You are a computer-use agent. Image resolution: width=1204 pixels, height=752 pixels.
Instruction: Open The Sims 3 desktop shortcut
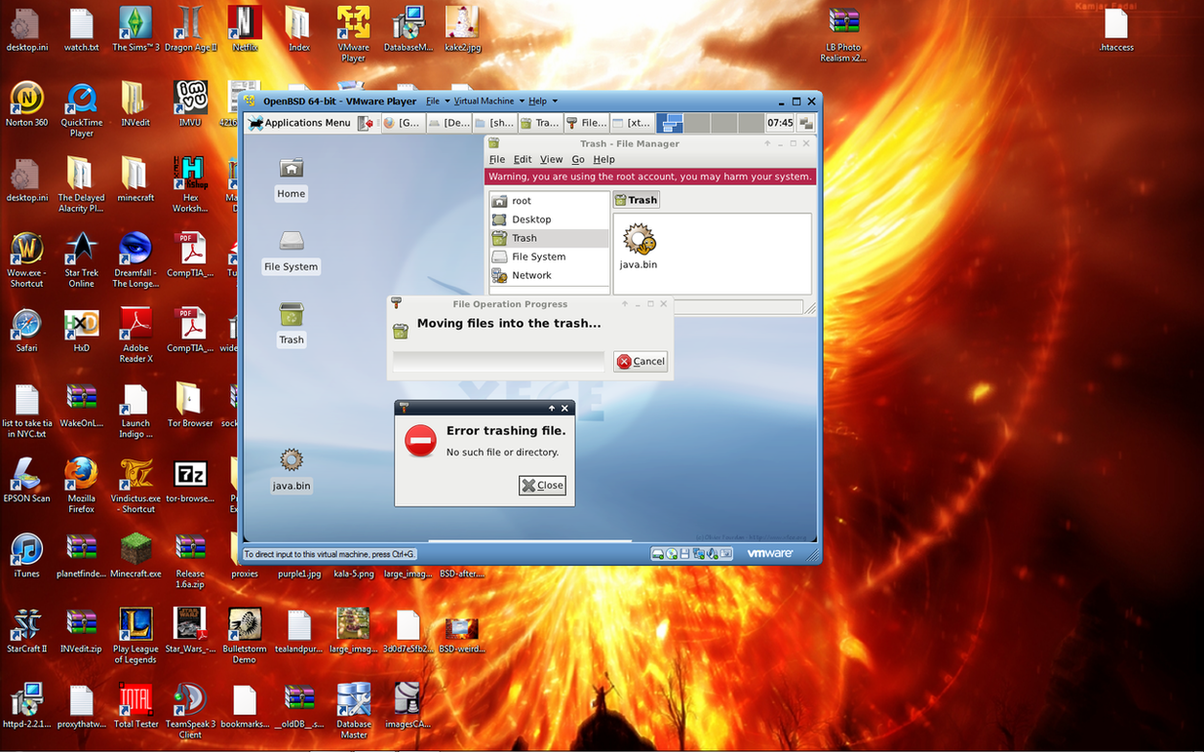pyautogui.click(x=136, y=29)
